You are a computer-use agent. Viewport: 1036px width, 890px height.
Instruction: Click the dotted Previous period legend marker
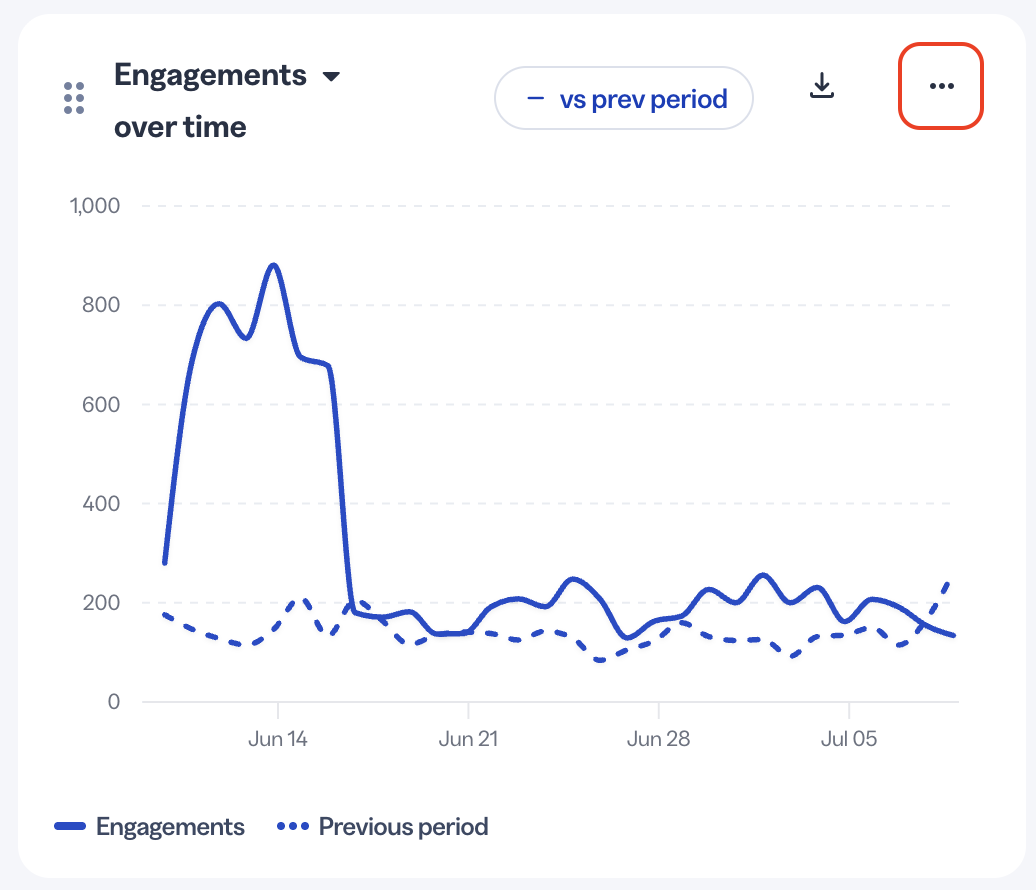pyautogui.click(x=293, y=826)
